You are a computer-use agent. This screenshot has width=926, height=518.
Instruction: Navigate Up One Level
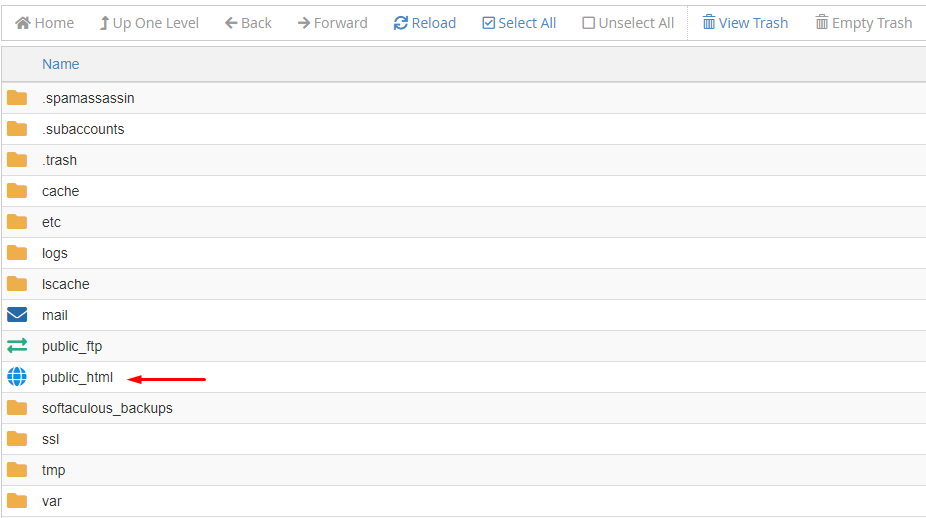149,23
